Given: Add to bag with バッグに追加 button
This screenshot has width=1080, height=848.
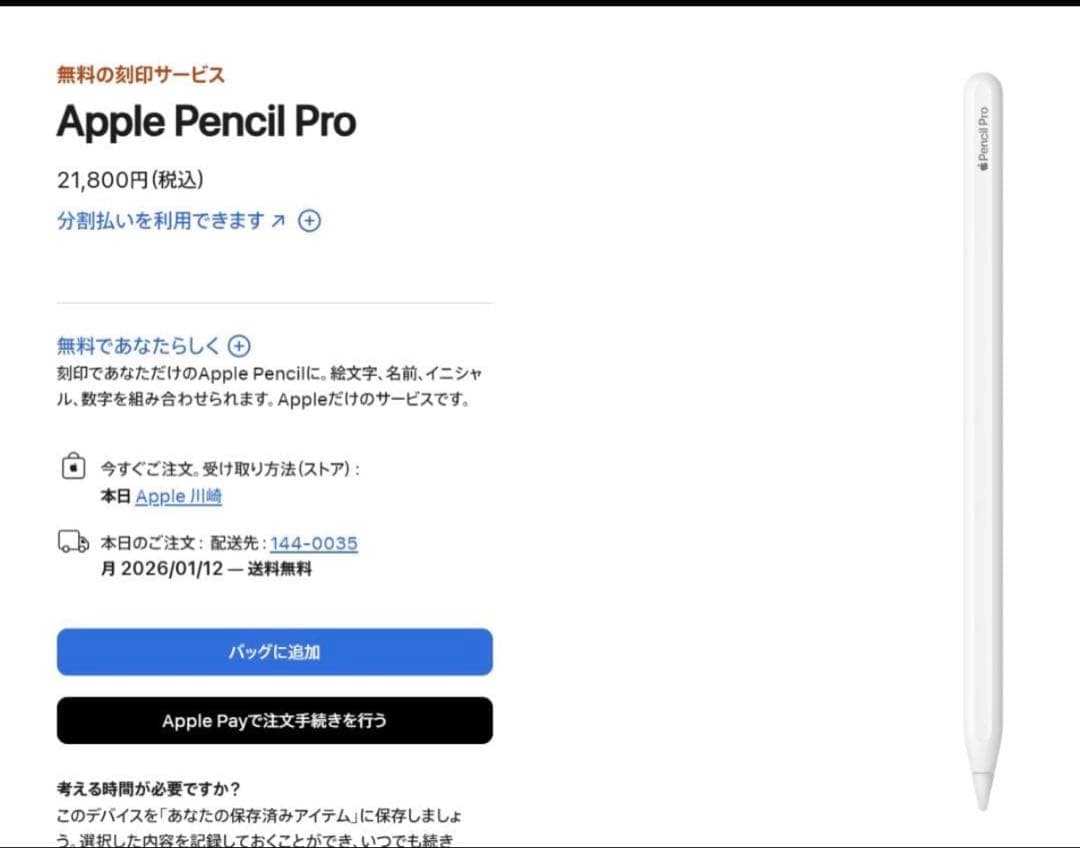Looking at the screenshot, I should coord(275,652).
